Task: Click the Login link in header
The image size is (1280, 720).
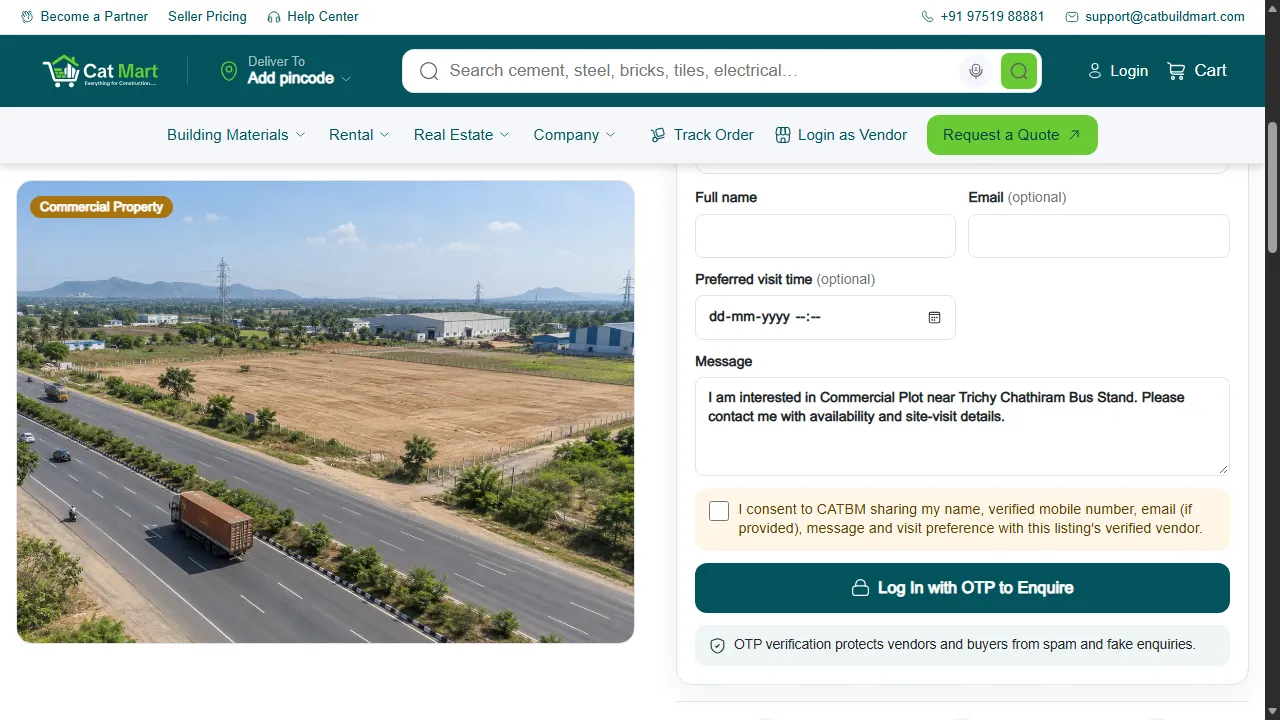Action: click(x=1118, y=71)
